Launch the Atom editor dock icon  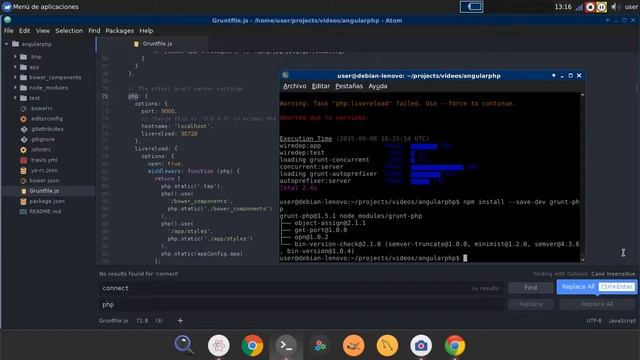point(218,346)
